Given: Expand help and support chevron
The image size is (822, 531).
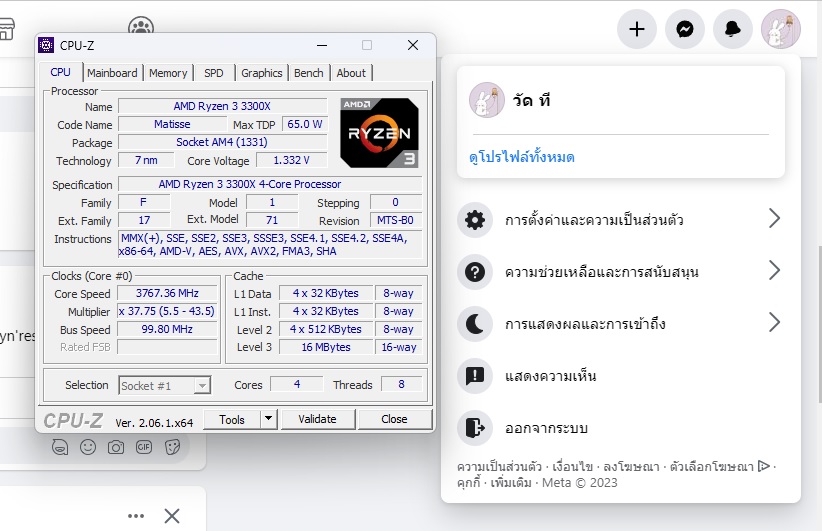Looking at the screenshot, I should click(x=773, y=271).
